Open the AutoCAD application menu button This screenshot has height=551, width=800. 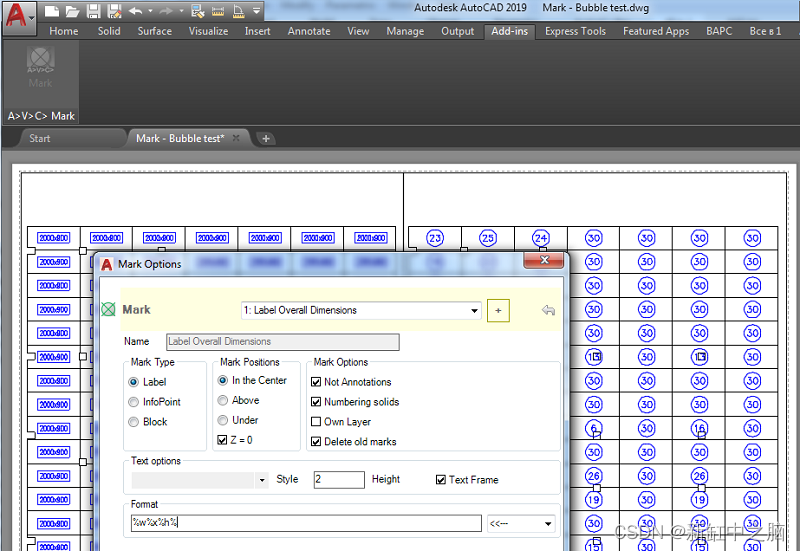[x=17, y=18]
